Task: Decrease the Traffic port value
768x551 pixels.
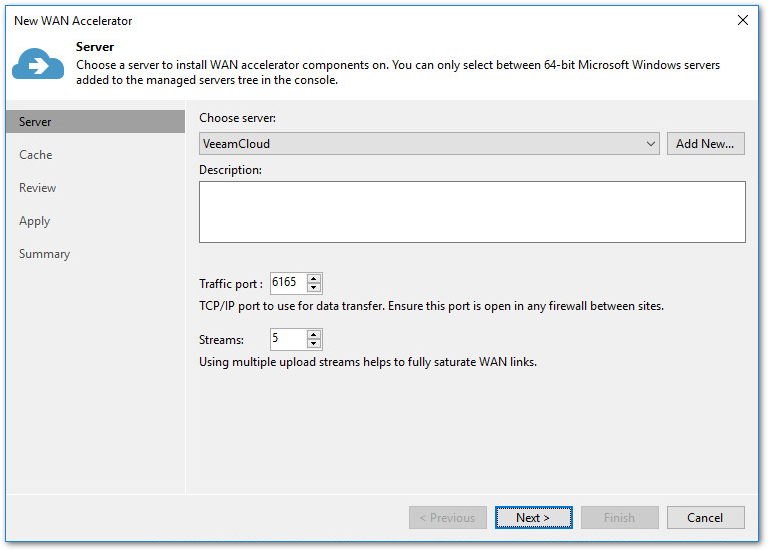Action: 314,289
